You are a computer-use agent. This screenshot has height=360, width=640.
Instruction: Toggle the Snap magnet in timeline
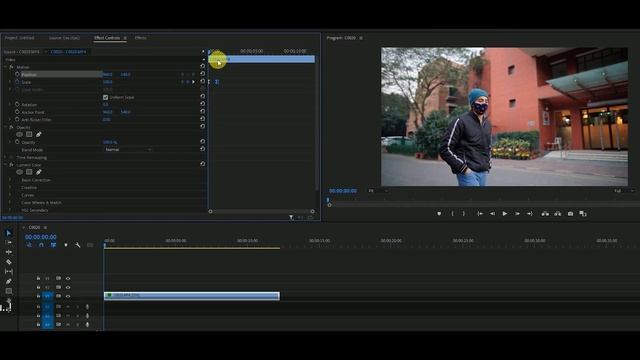41,245
